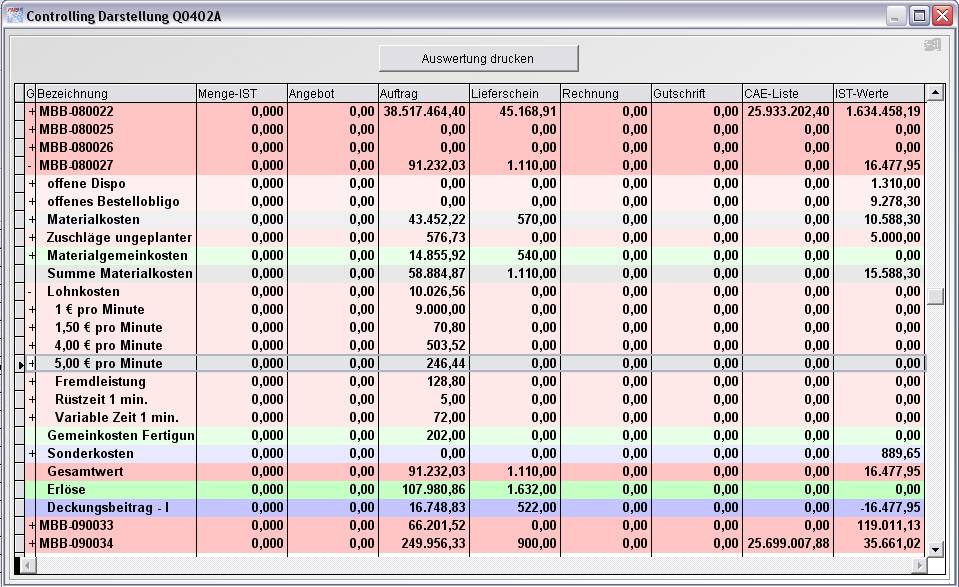
Task: Click the vertical scrollbar up arrow
Action: (935, 93)
